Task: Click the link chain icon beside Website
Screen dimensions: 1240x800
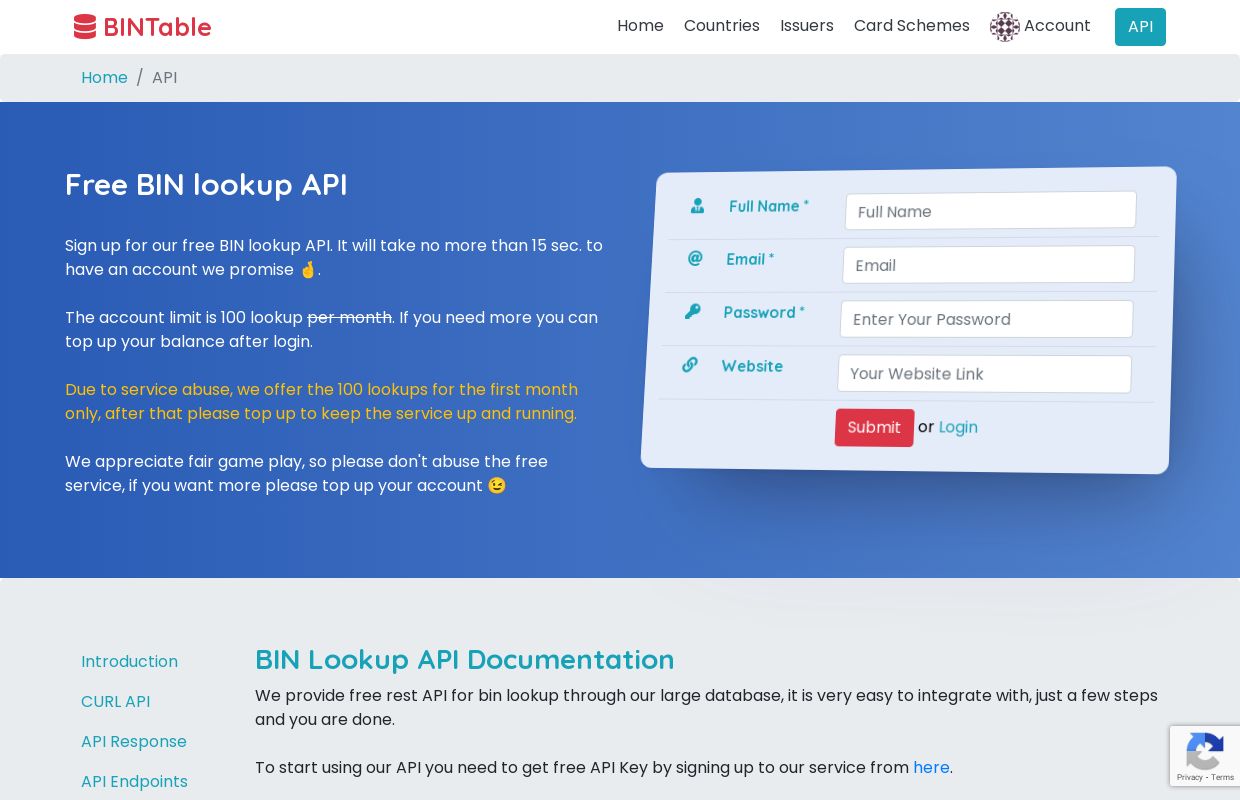Action: tap(690, 365)
